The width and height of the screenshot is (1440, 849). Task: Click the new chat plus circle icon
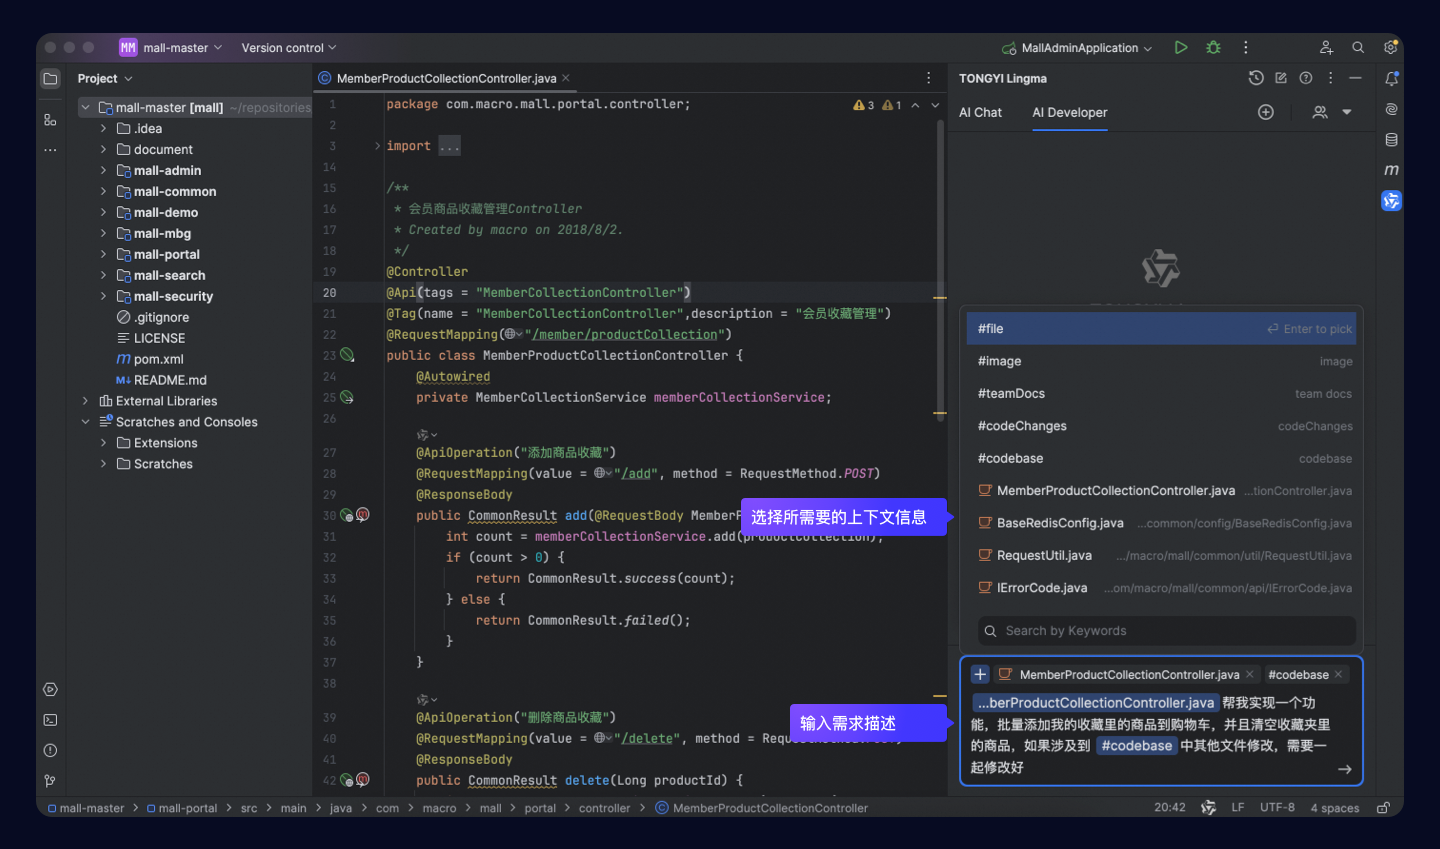pos(1265,112)
